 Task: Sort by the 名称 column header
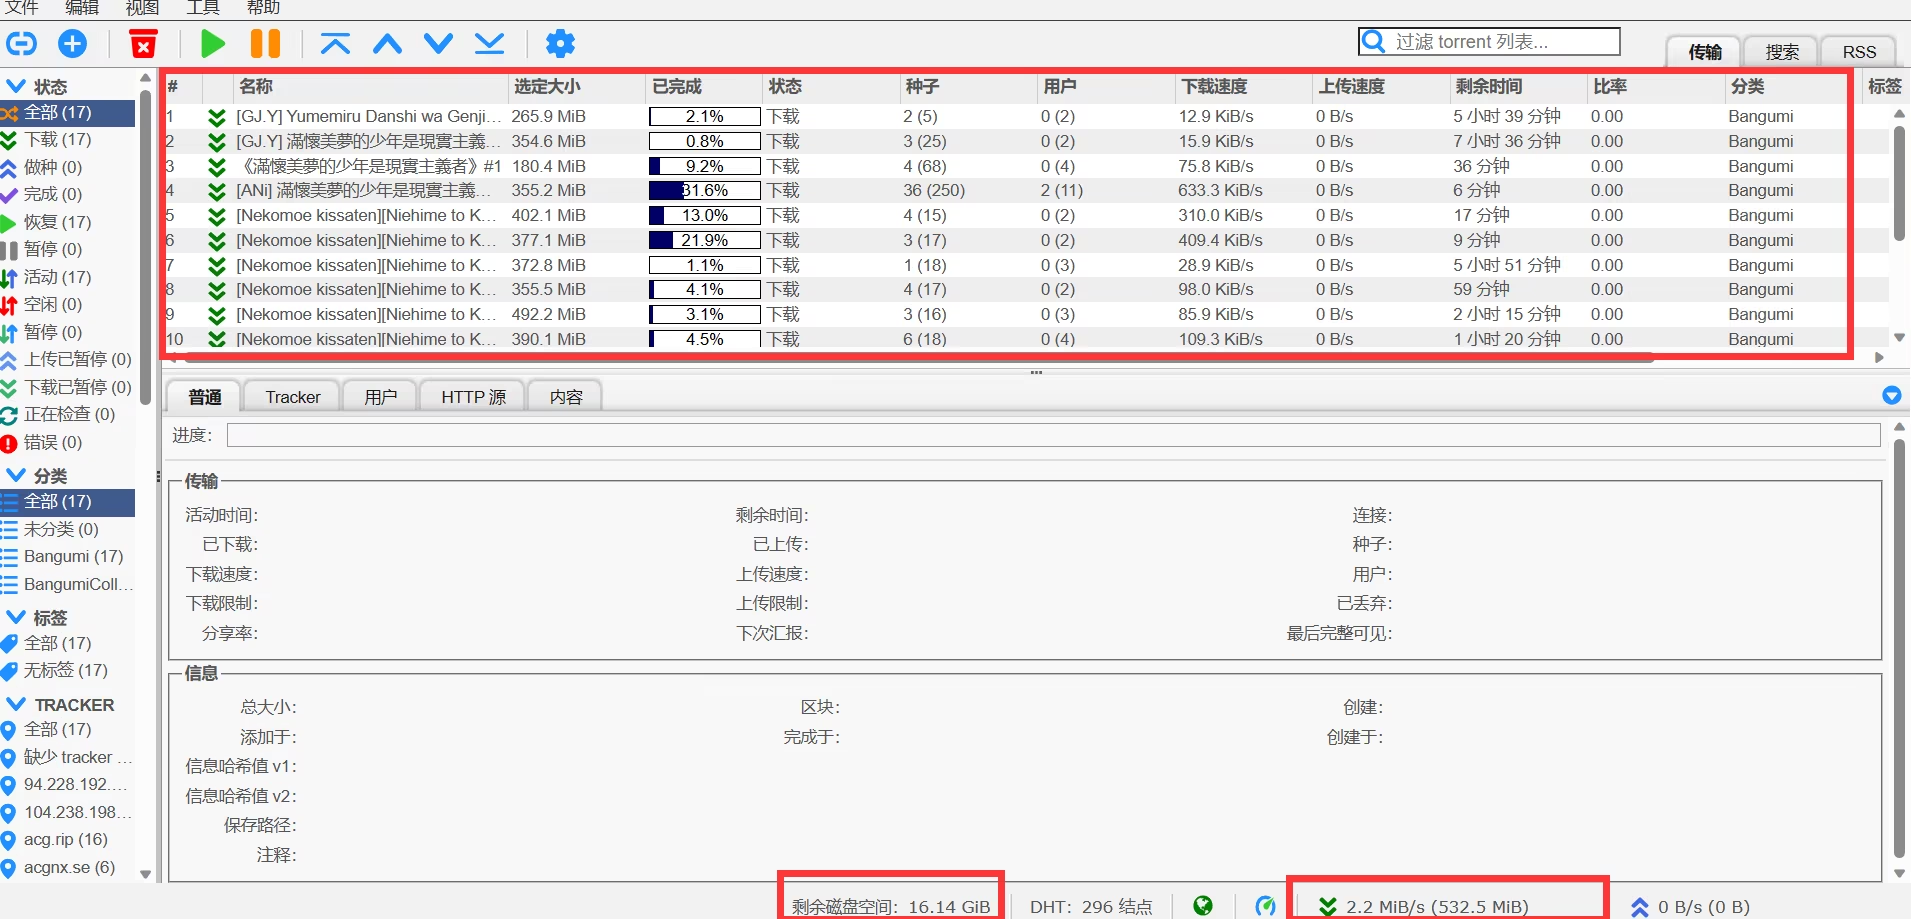[x=255, y=87]
